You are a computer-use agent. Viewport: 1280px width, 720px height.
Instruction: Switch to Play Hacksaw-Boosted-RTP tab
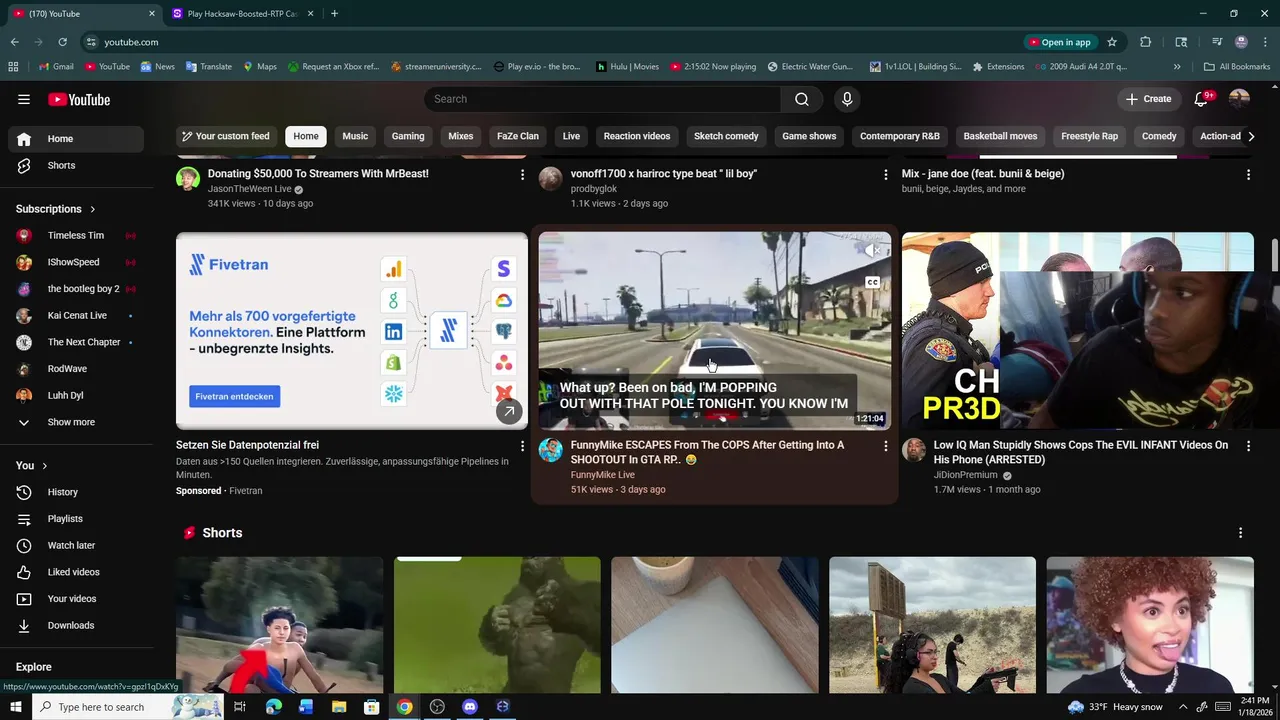(242, 14)
